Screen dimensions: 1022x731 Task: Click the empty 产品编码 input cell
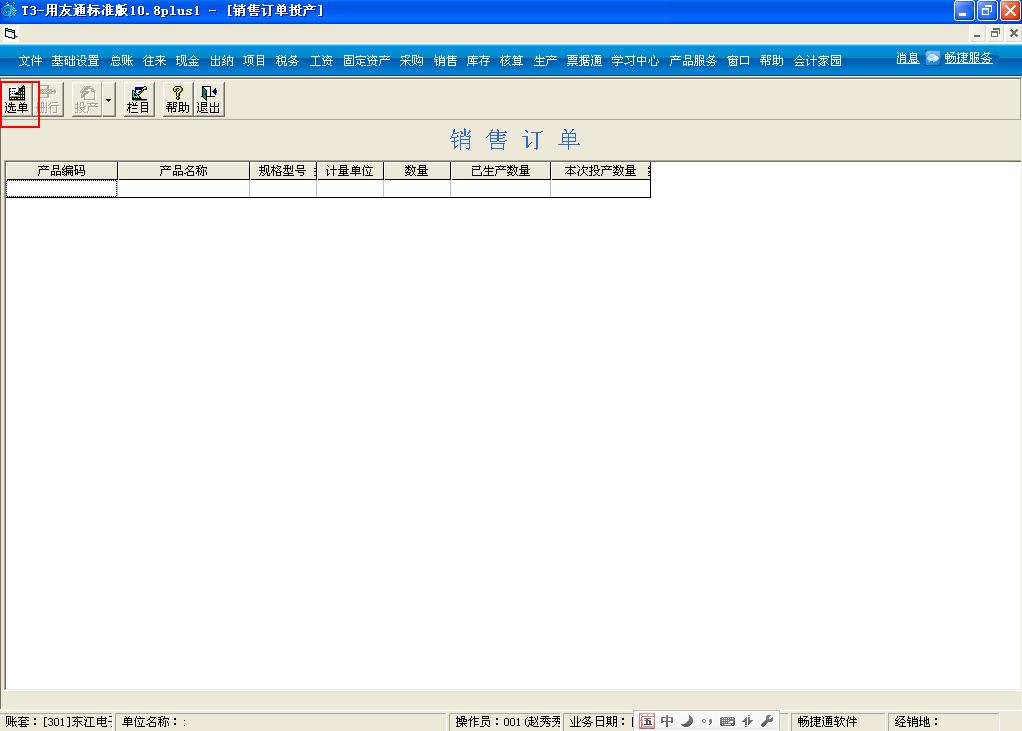[60, 187]
